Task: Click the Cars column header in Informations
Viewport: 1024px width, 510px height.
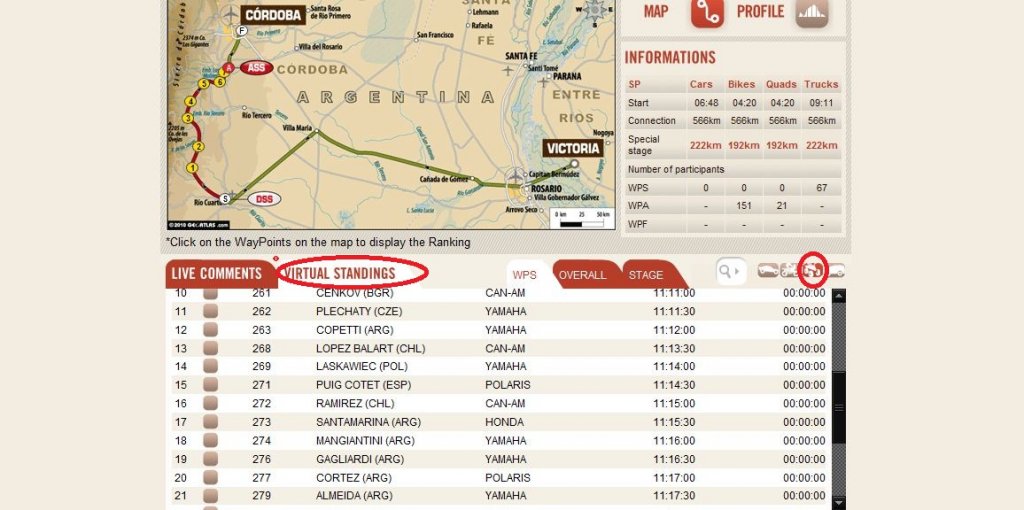Action: click(701, 84)
